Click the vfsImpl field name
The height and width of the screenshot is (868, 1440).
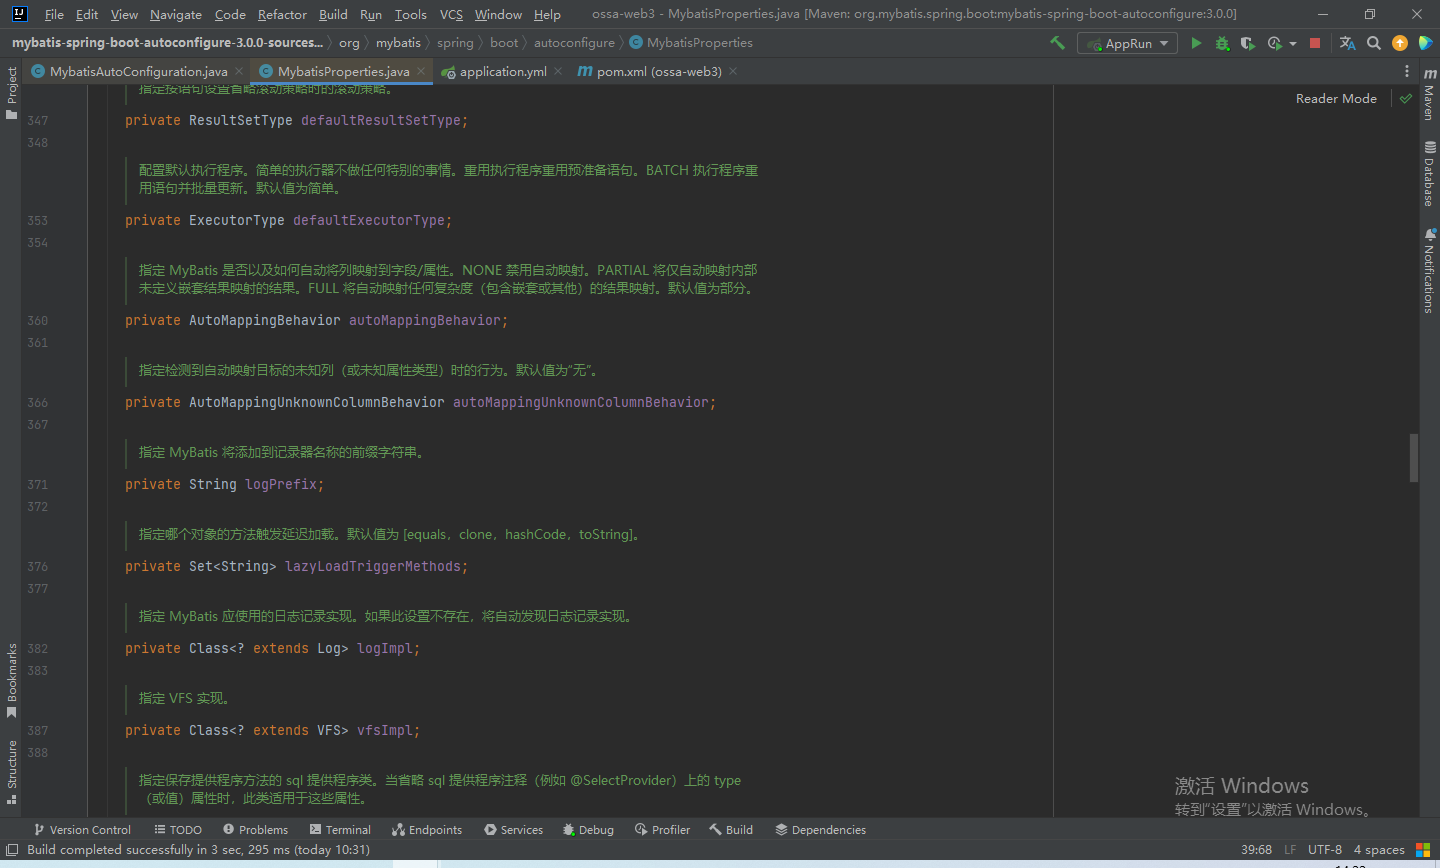click(385, 730)
